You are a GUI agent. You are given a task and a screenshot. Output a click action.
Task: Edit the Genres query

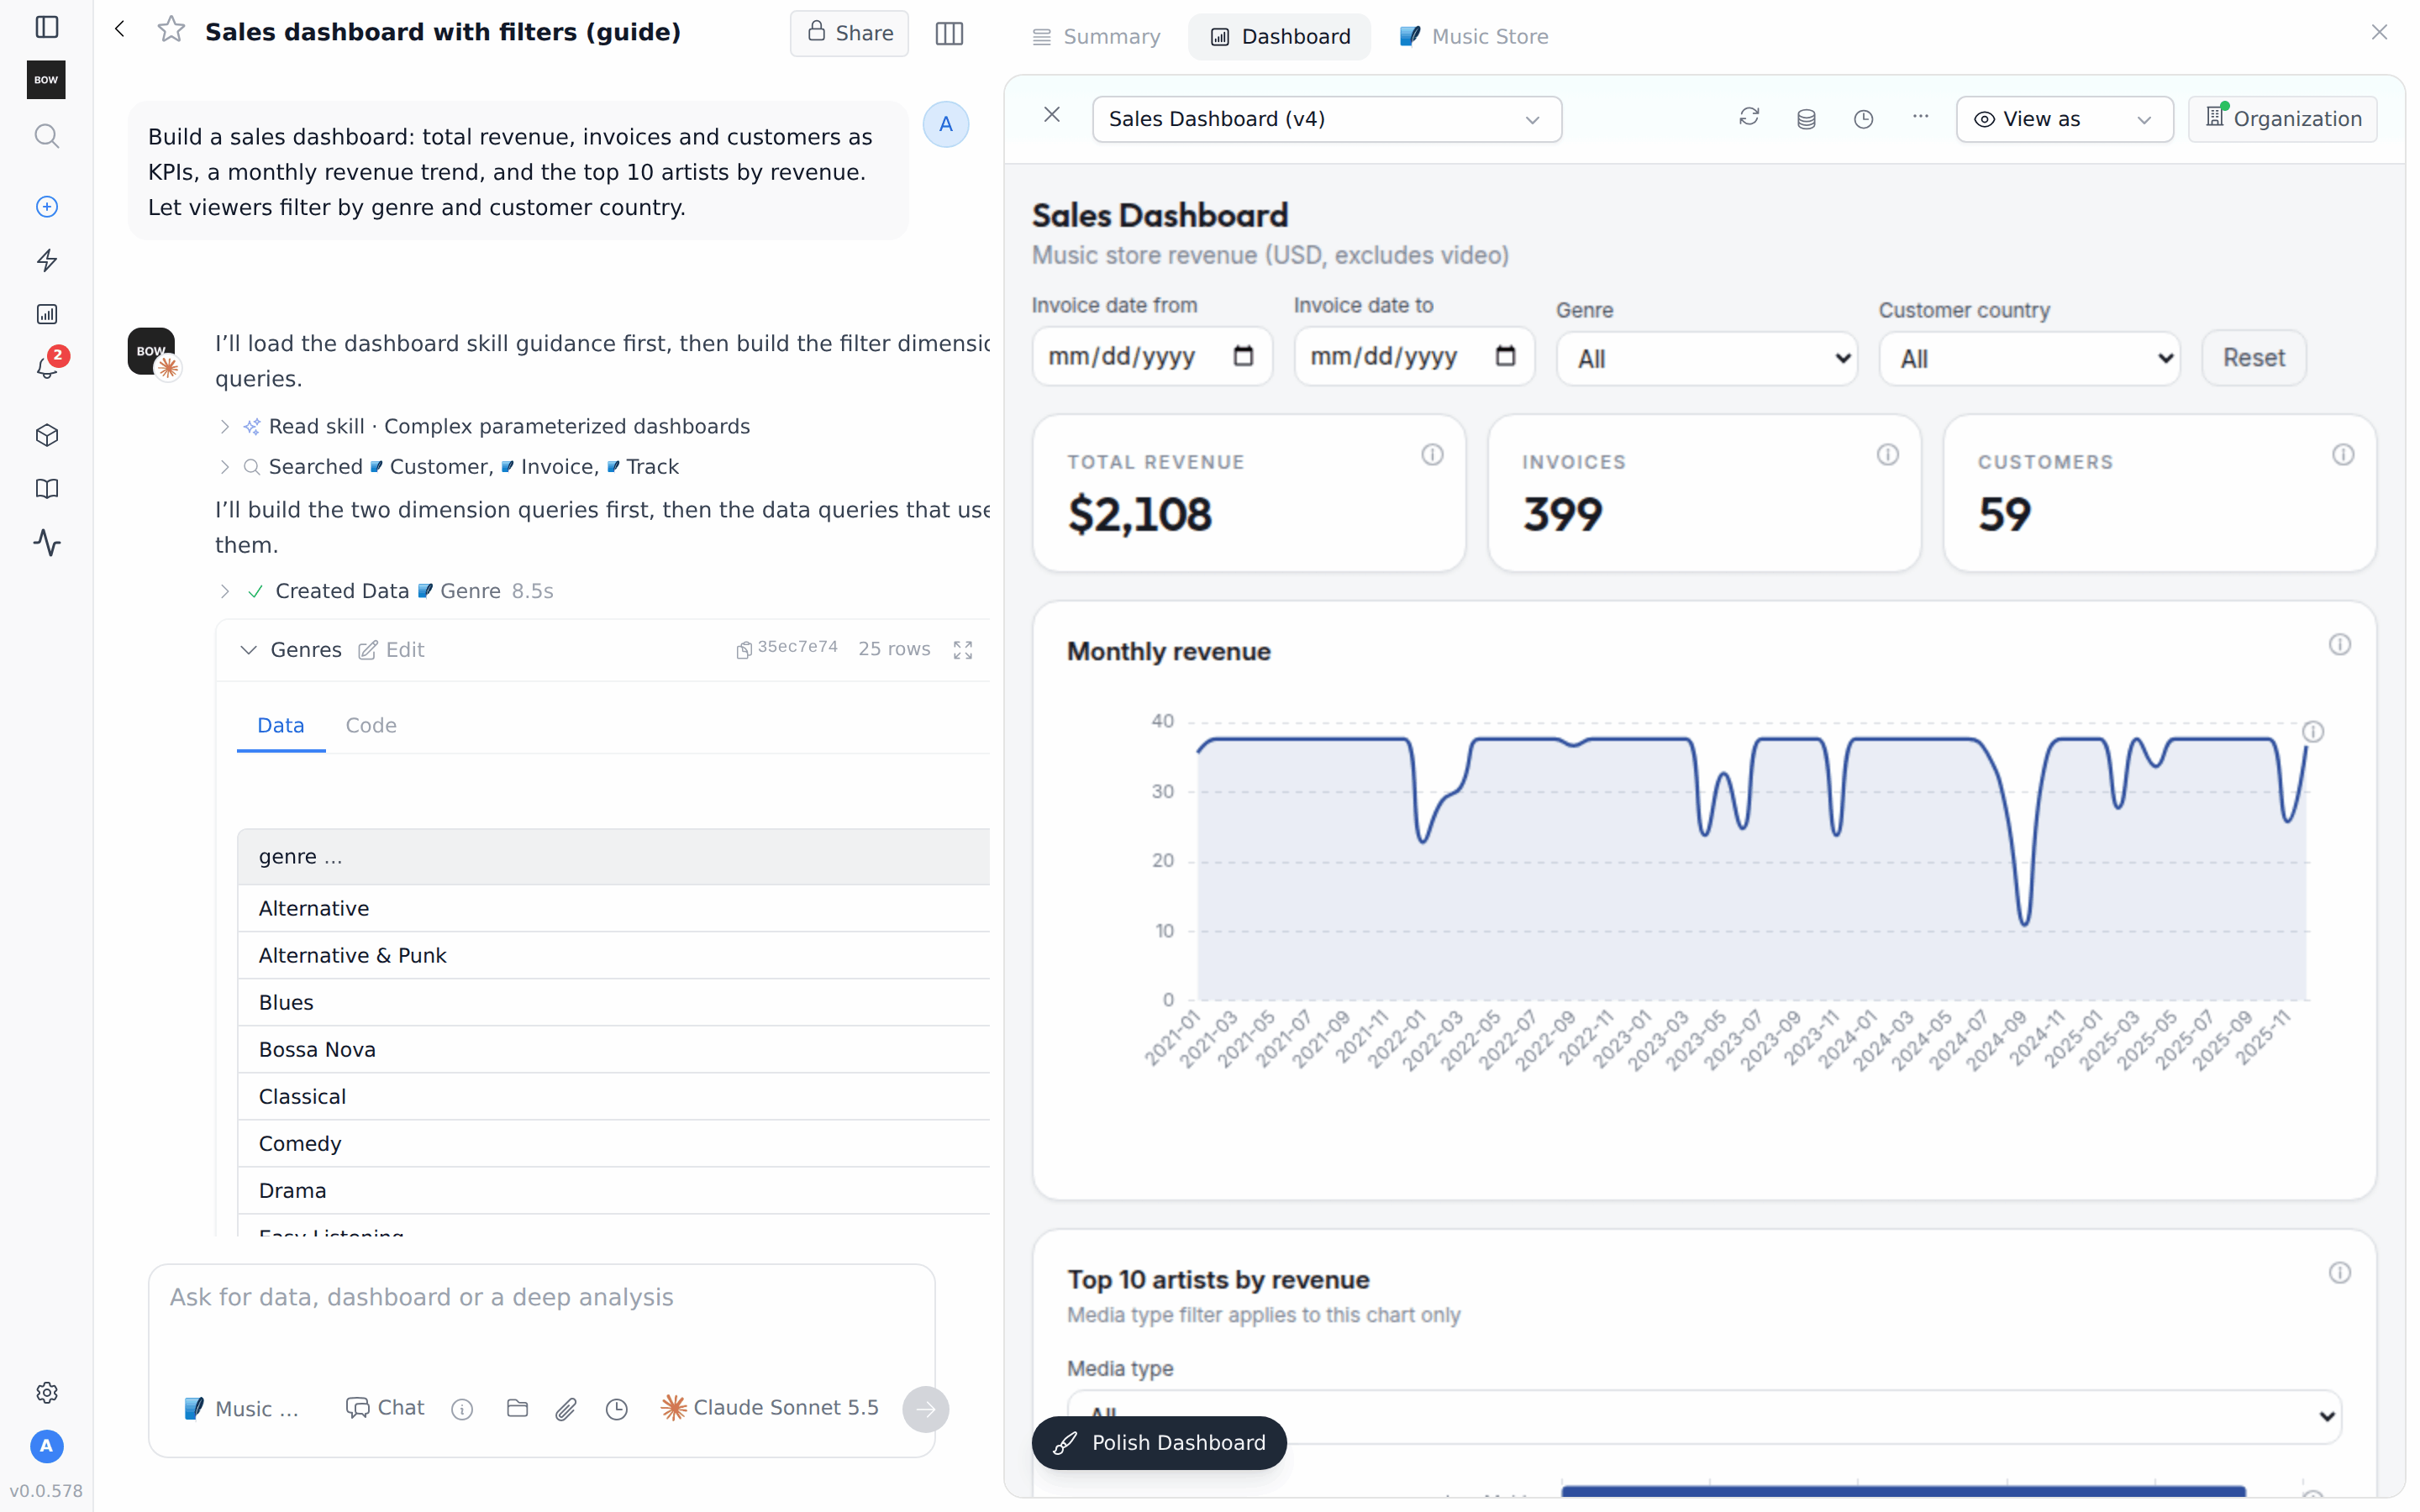point(391,650)
